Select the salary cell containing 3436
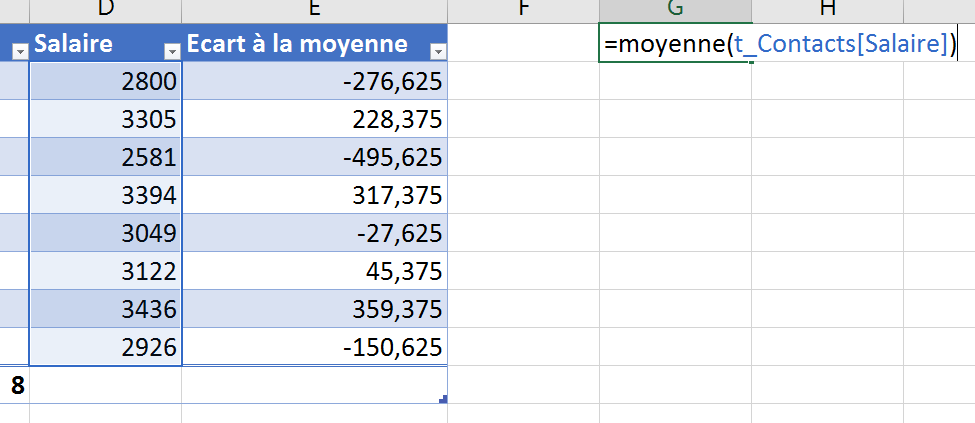Image resolution: width=975 pixels, height=423 pixels. (106, 309)
